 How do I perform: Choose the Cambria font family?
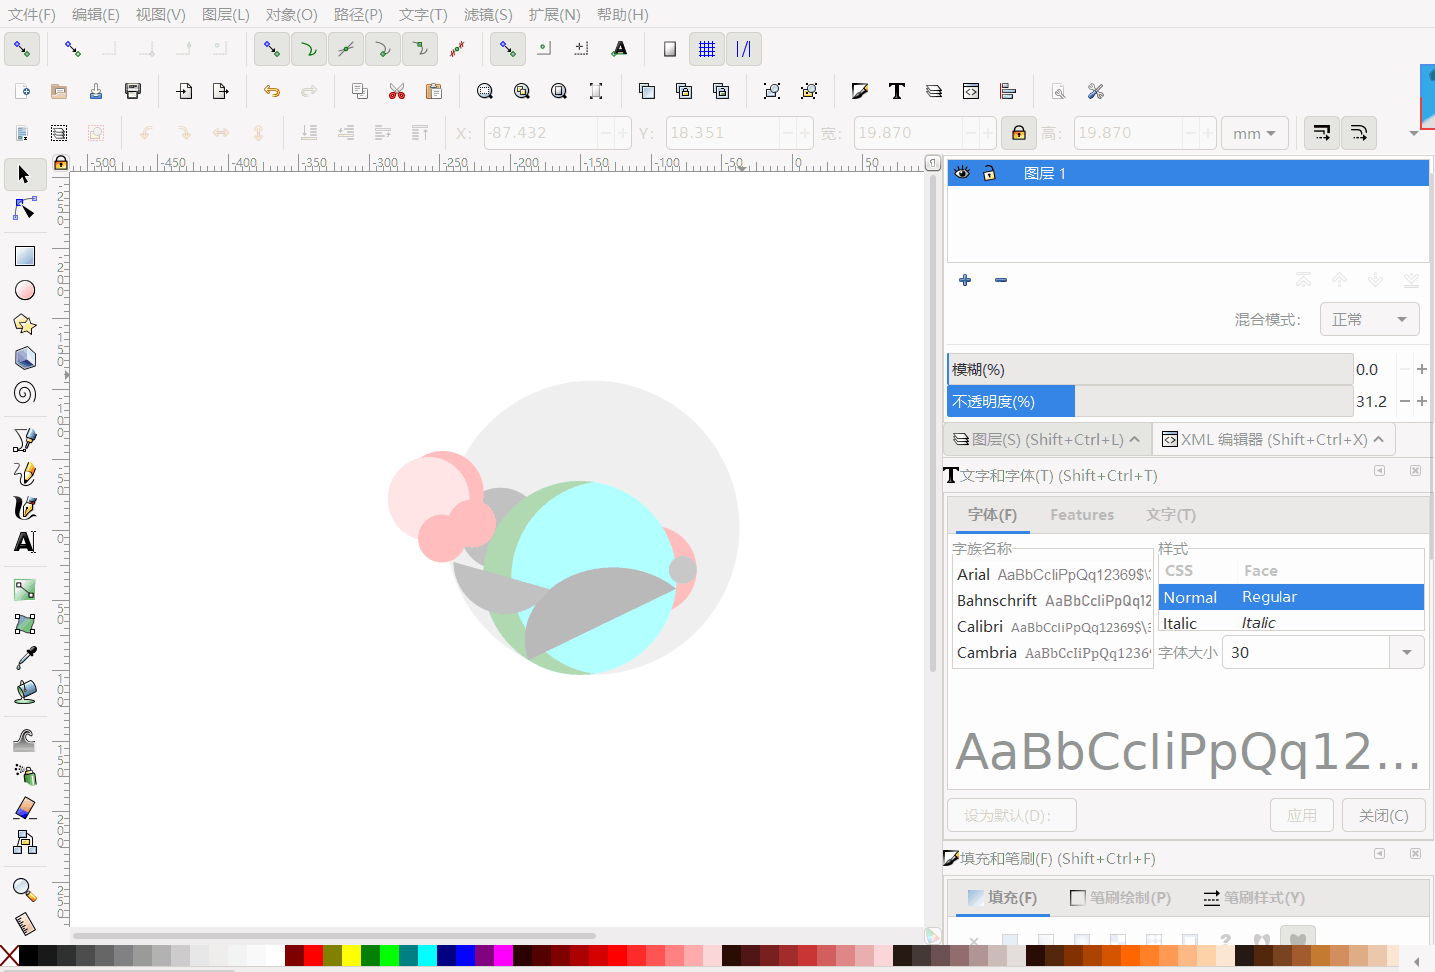click(1053, 653)
